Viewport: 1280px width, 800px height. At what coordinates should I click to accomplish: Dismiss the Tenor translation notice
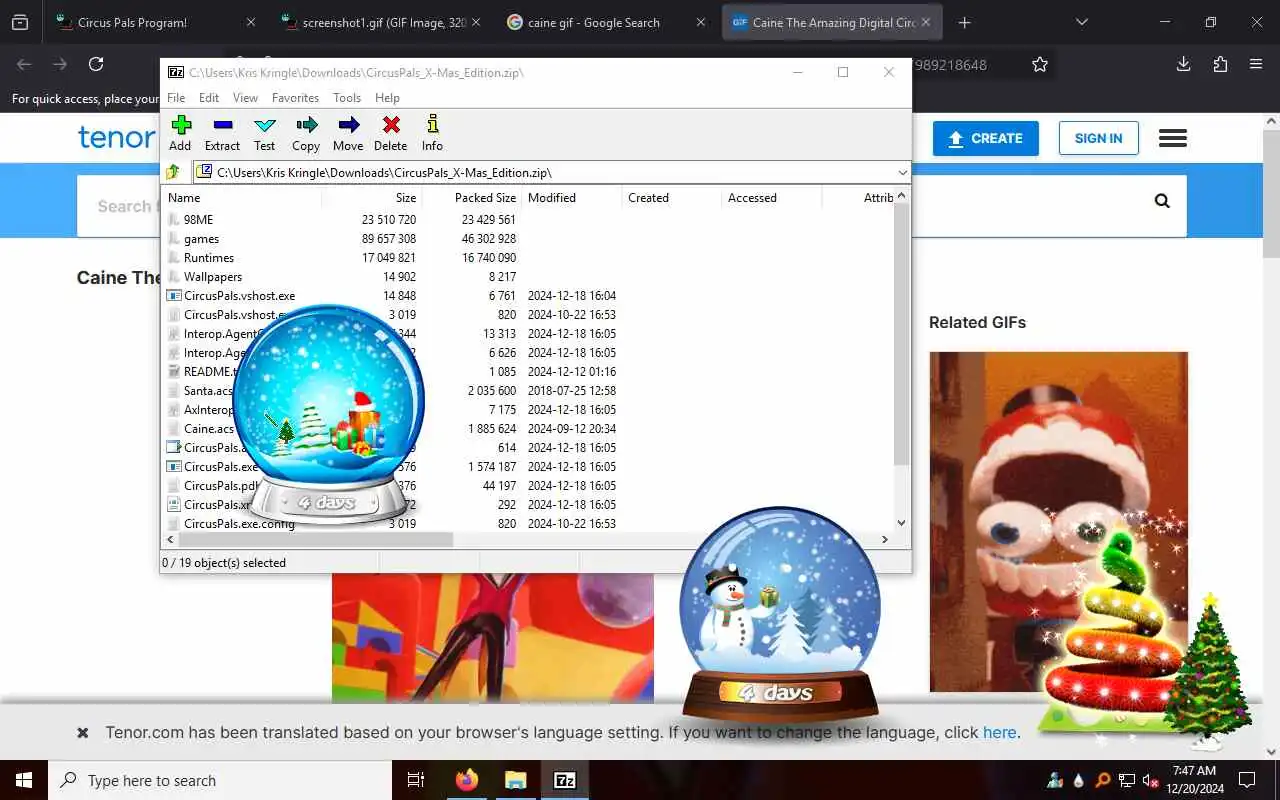[x=82, y=732]
